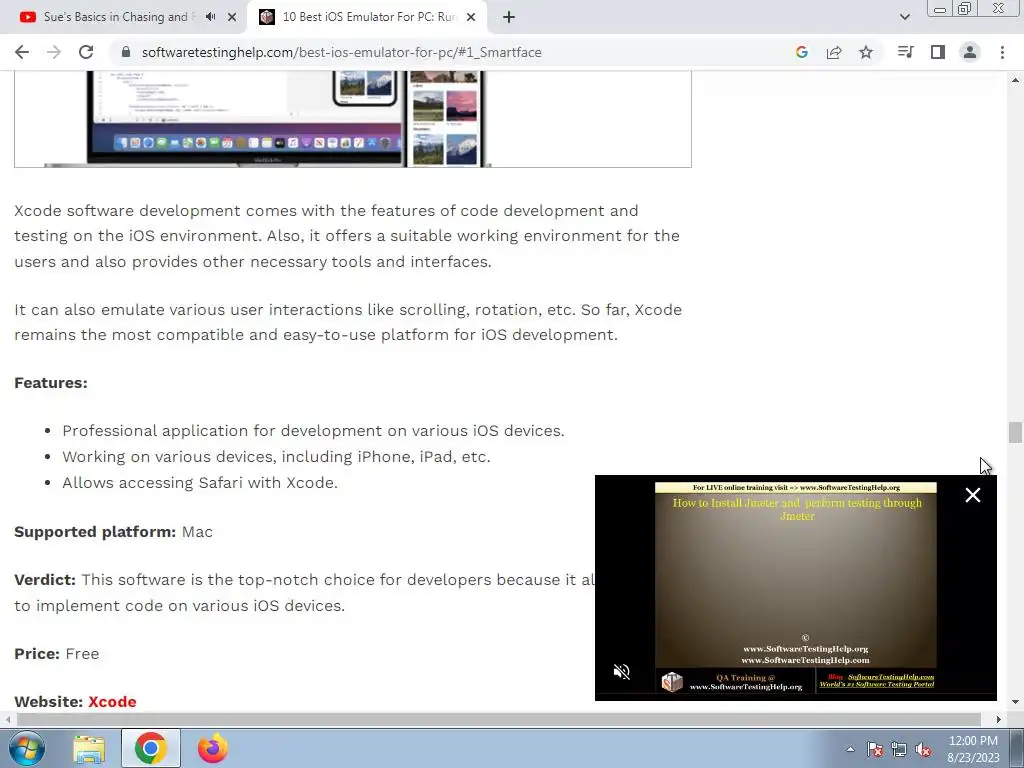
Task: Reload the current page
Action: click(86, 52)
